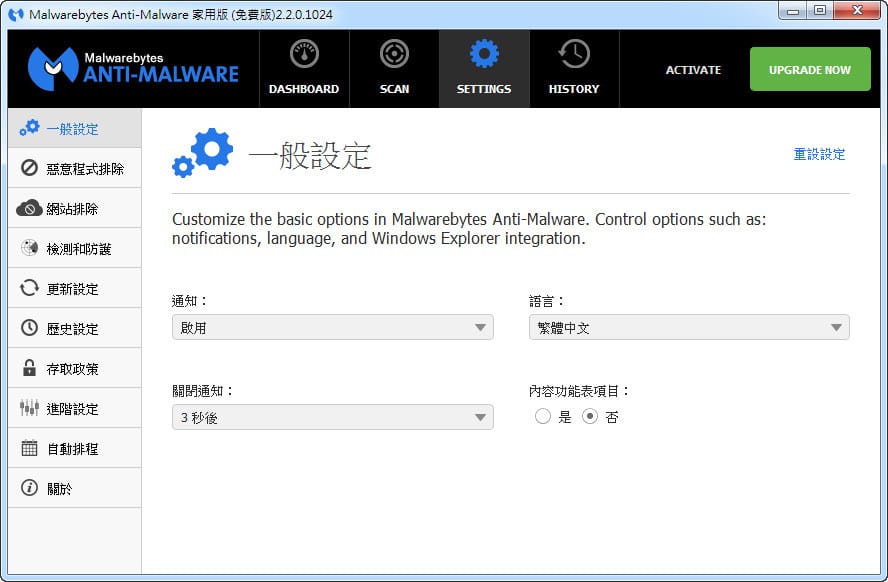888x582 pixels.
Task: Minimize the Malwarebytes window
Action: pos(793,10)
